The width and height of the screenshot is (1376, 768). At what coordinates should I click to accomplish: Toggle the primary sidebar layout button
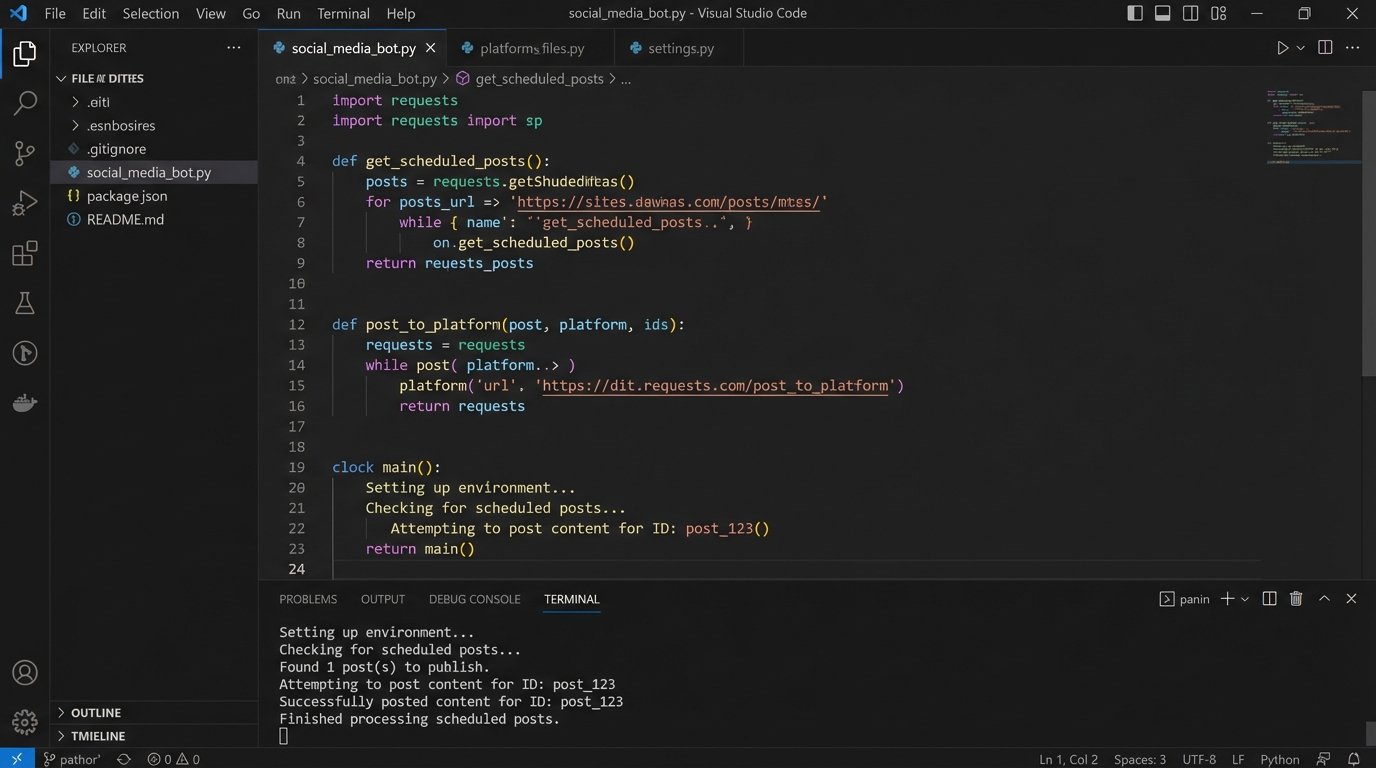click(x=1135, y=14)
